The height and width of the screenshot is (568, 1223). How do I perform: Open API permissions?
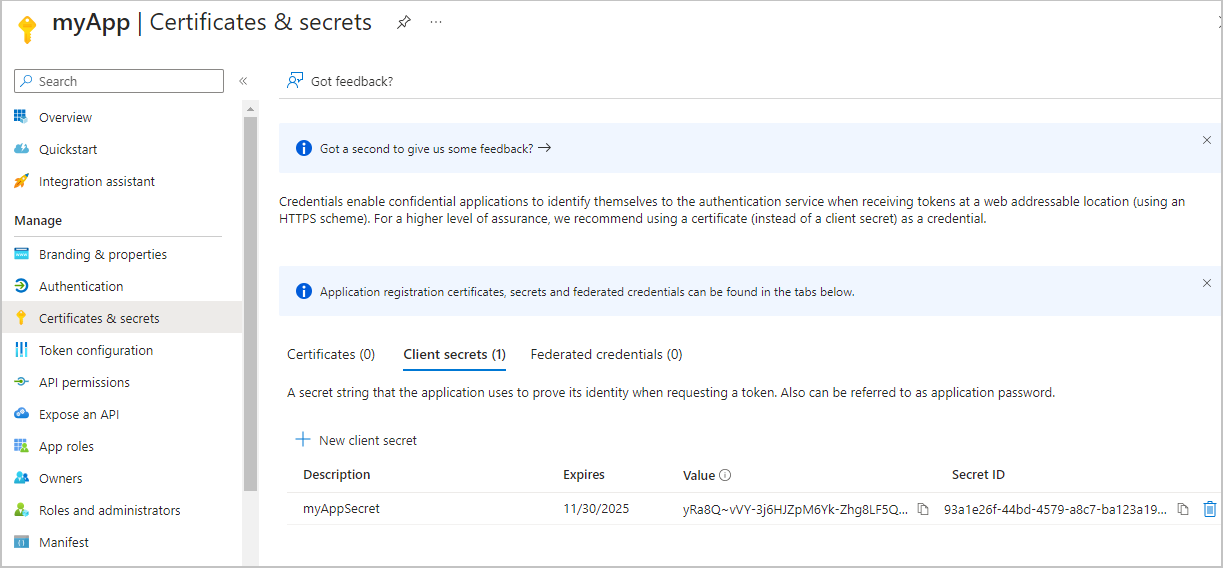click(x=84, y=382)
